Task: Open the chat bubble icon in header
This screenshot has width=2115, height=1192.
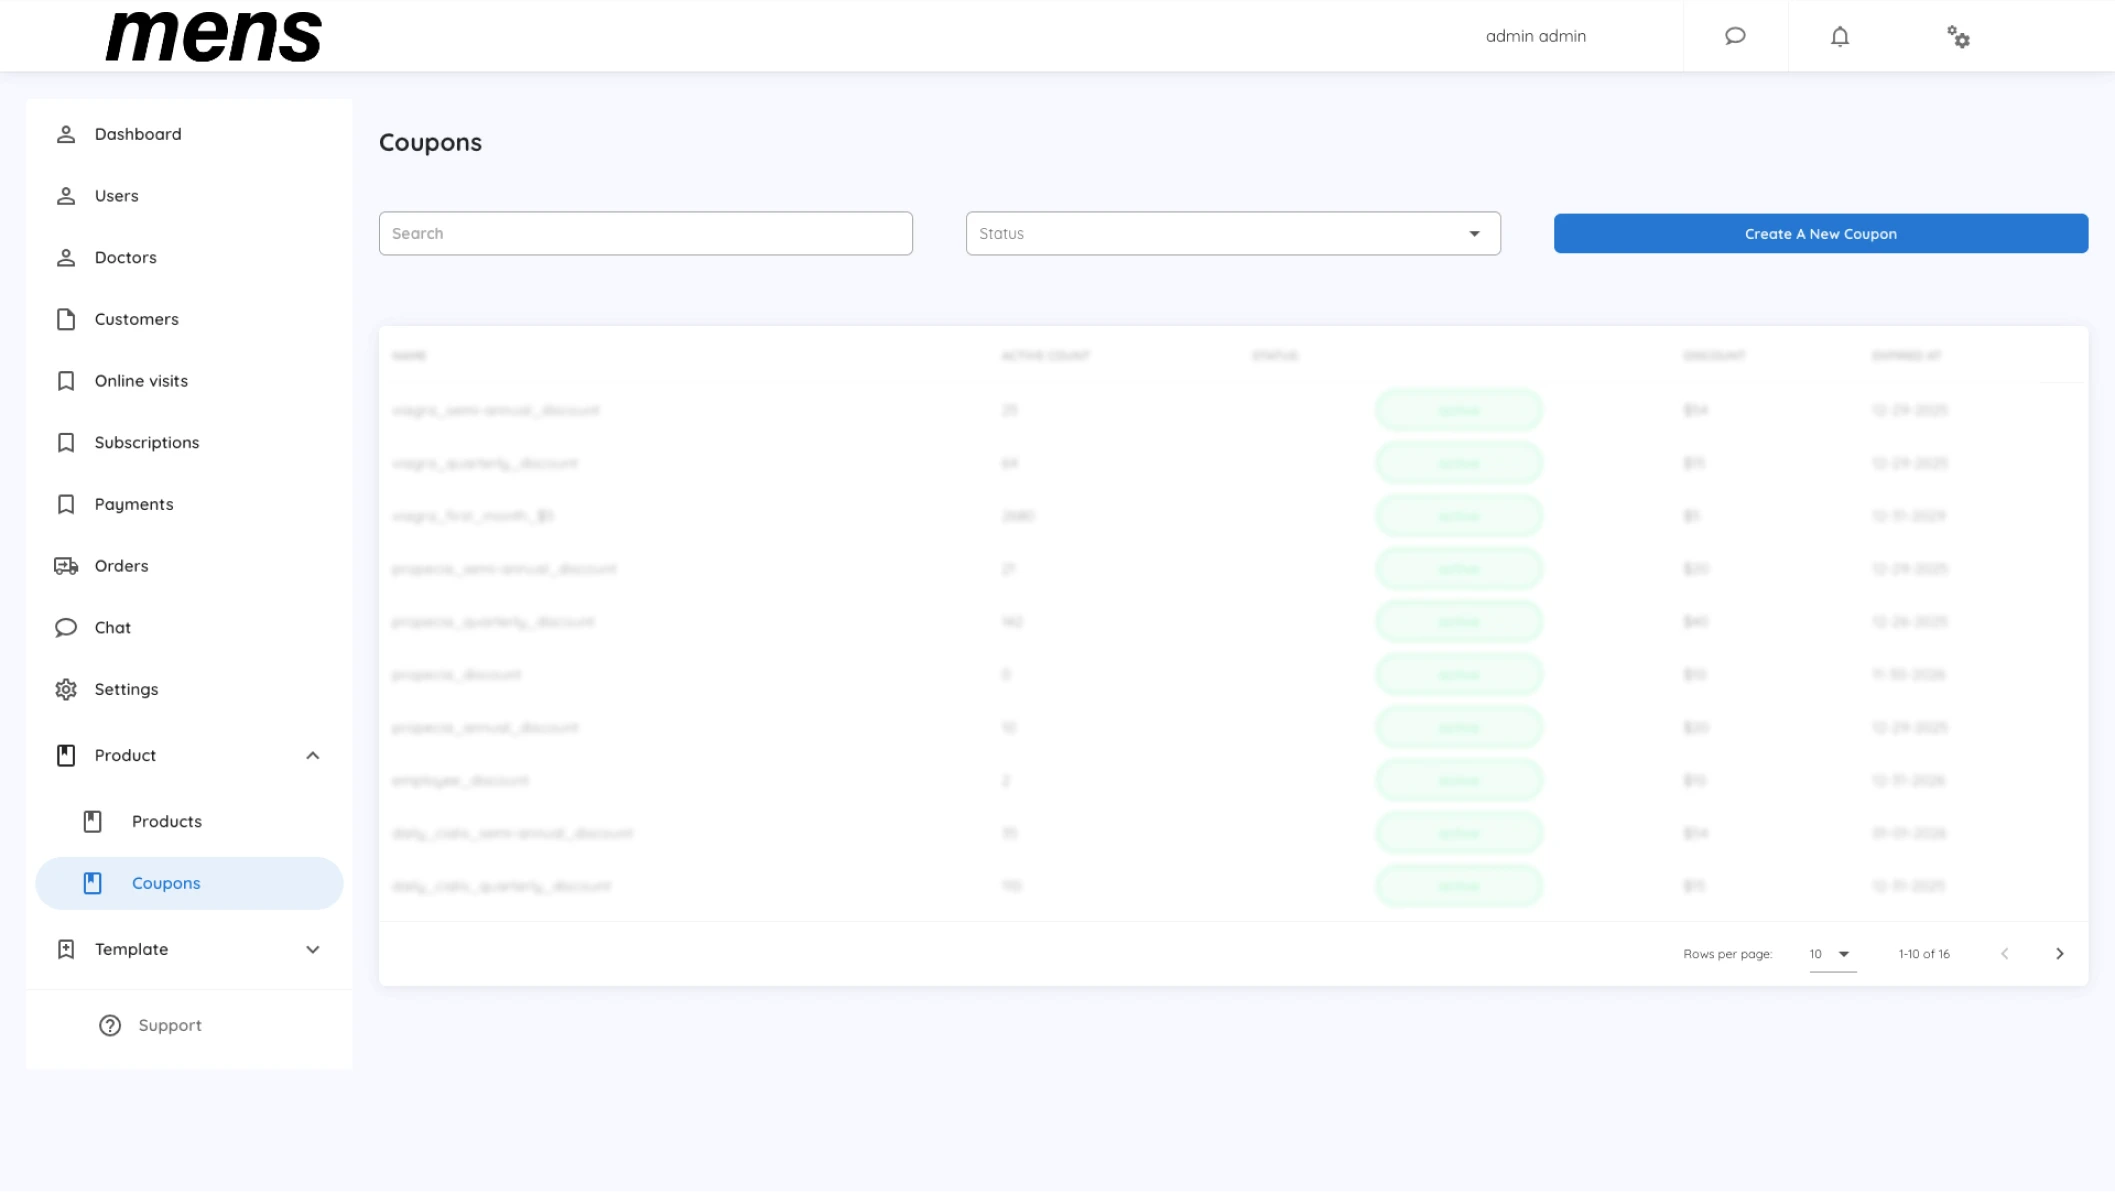Action: [1735, 37]
